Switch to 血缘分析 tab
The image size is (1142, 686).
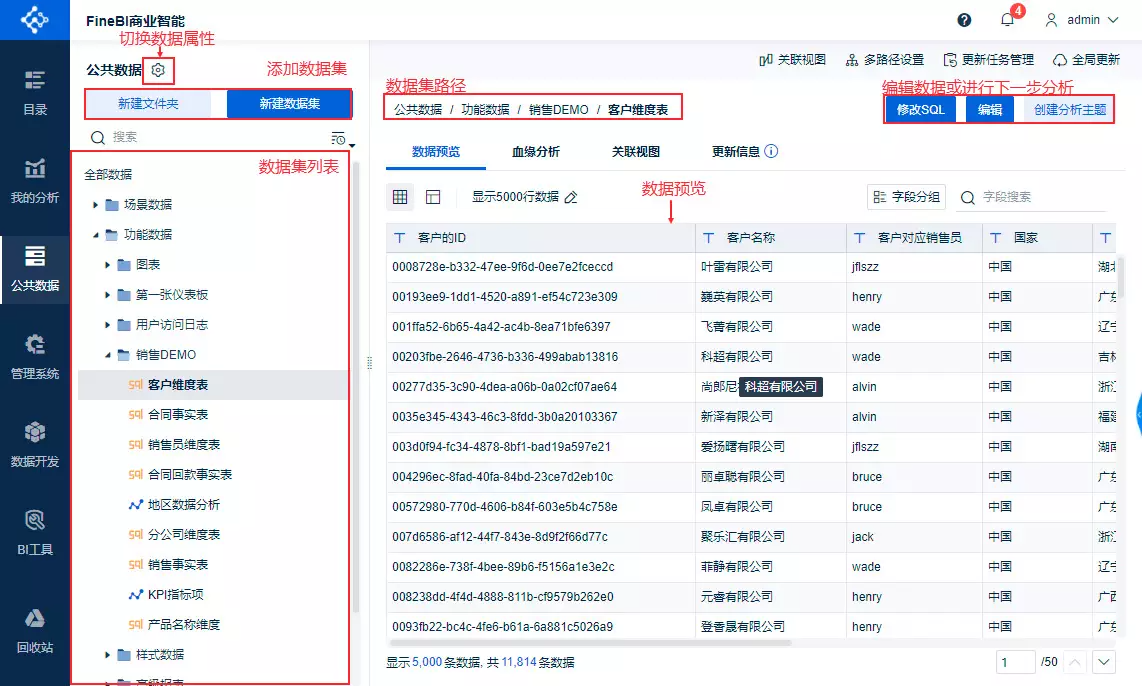pyautogui.click(x=536, y=151)
